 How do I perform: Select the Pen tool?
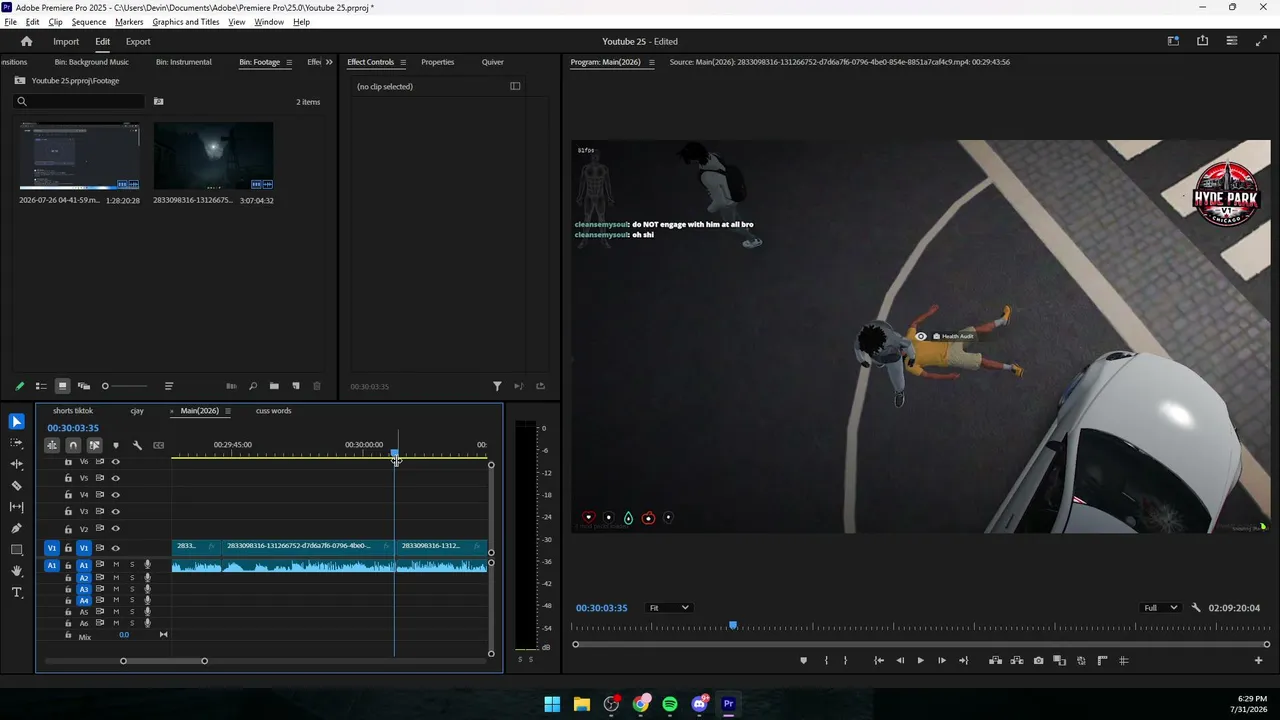16,528
